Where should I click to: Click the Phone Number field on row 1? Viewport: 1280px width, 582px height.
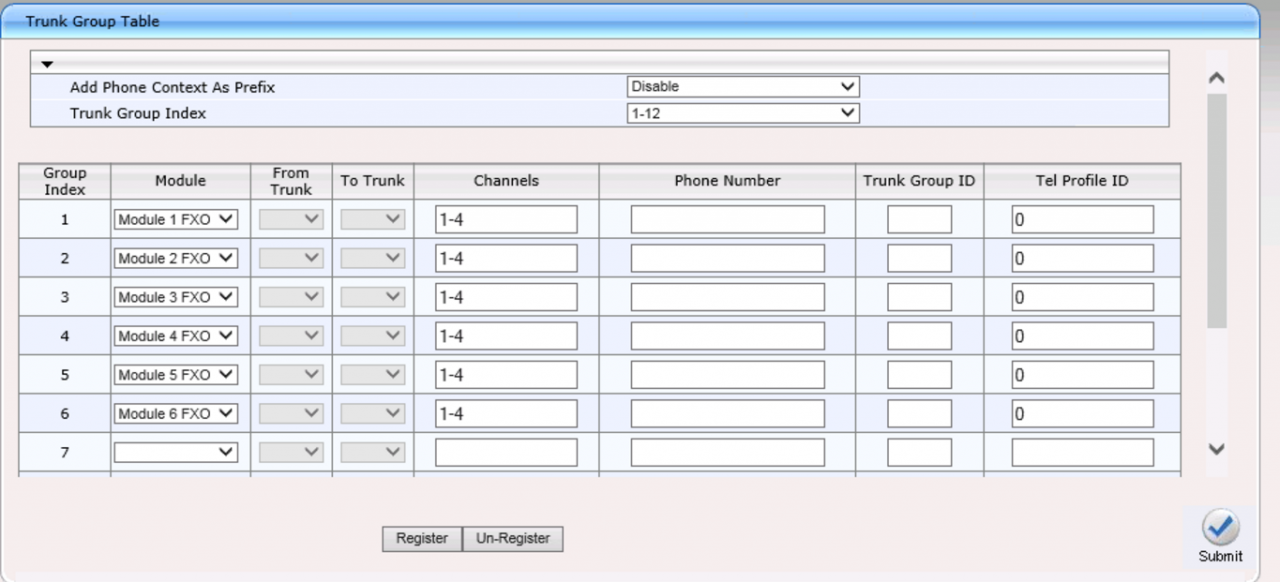click(x=726, y=218)
